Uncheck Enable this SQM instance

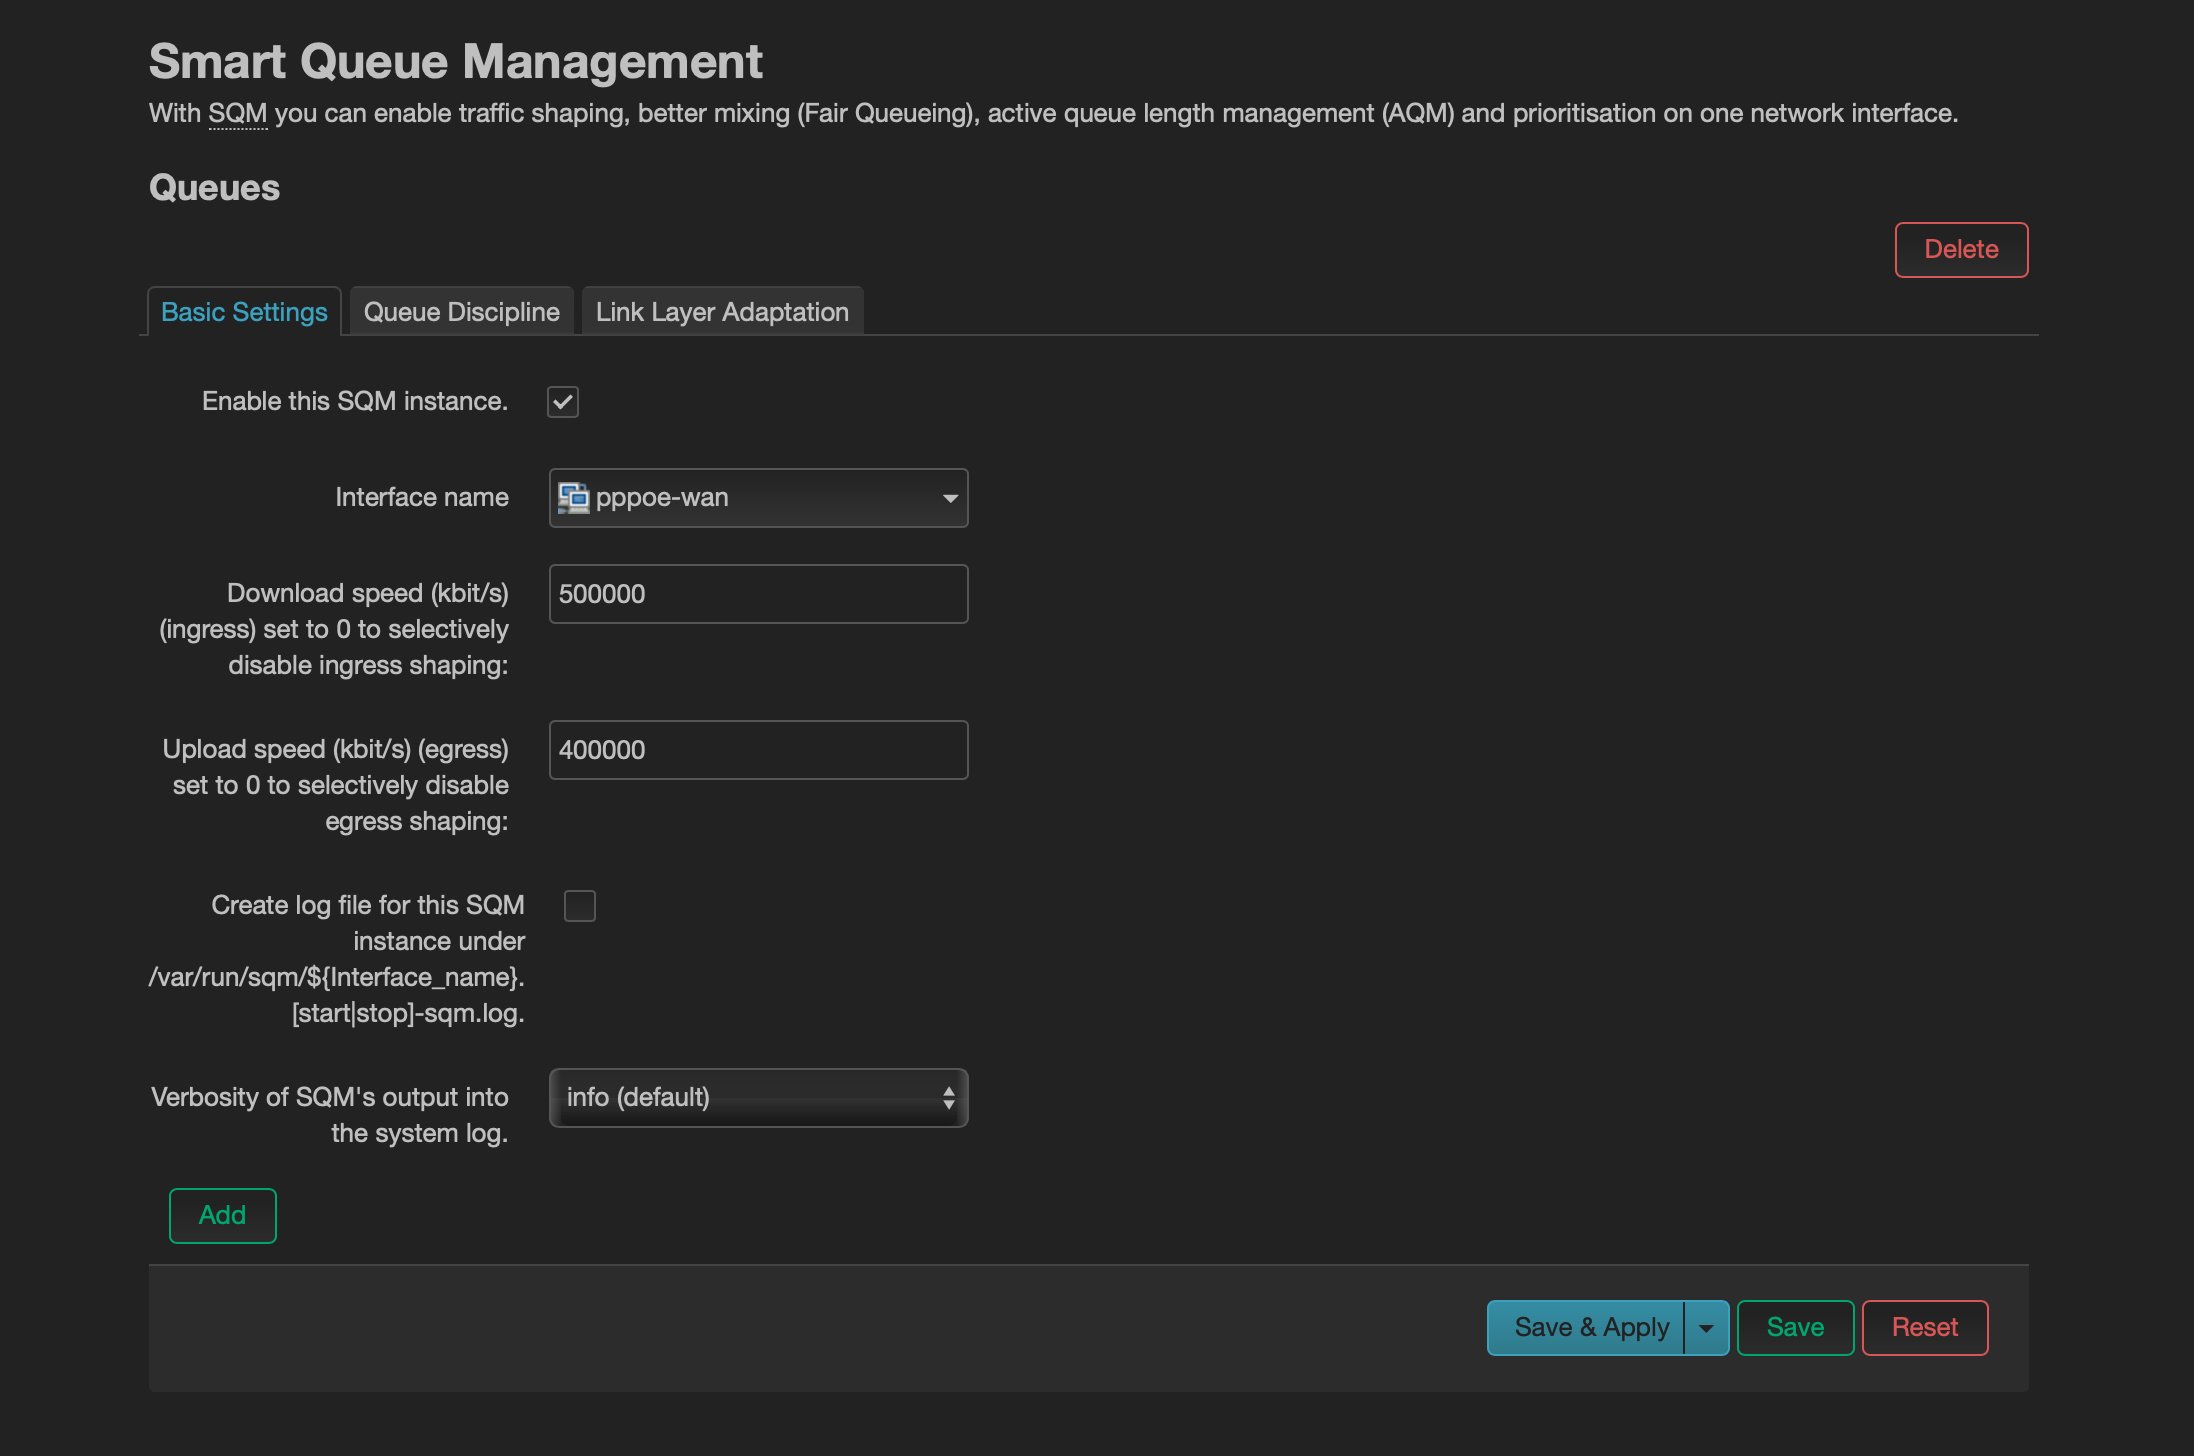pyautogui.click(x=563, y=402)
